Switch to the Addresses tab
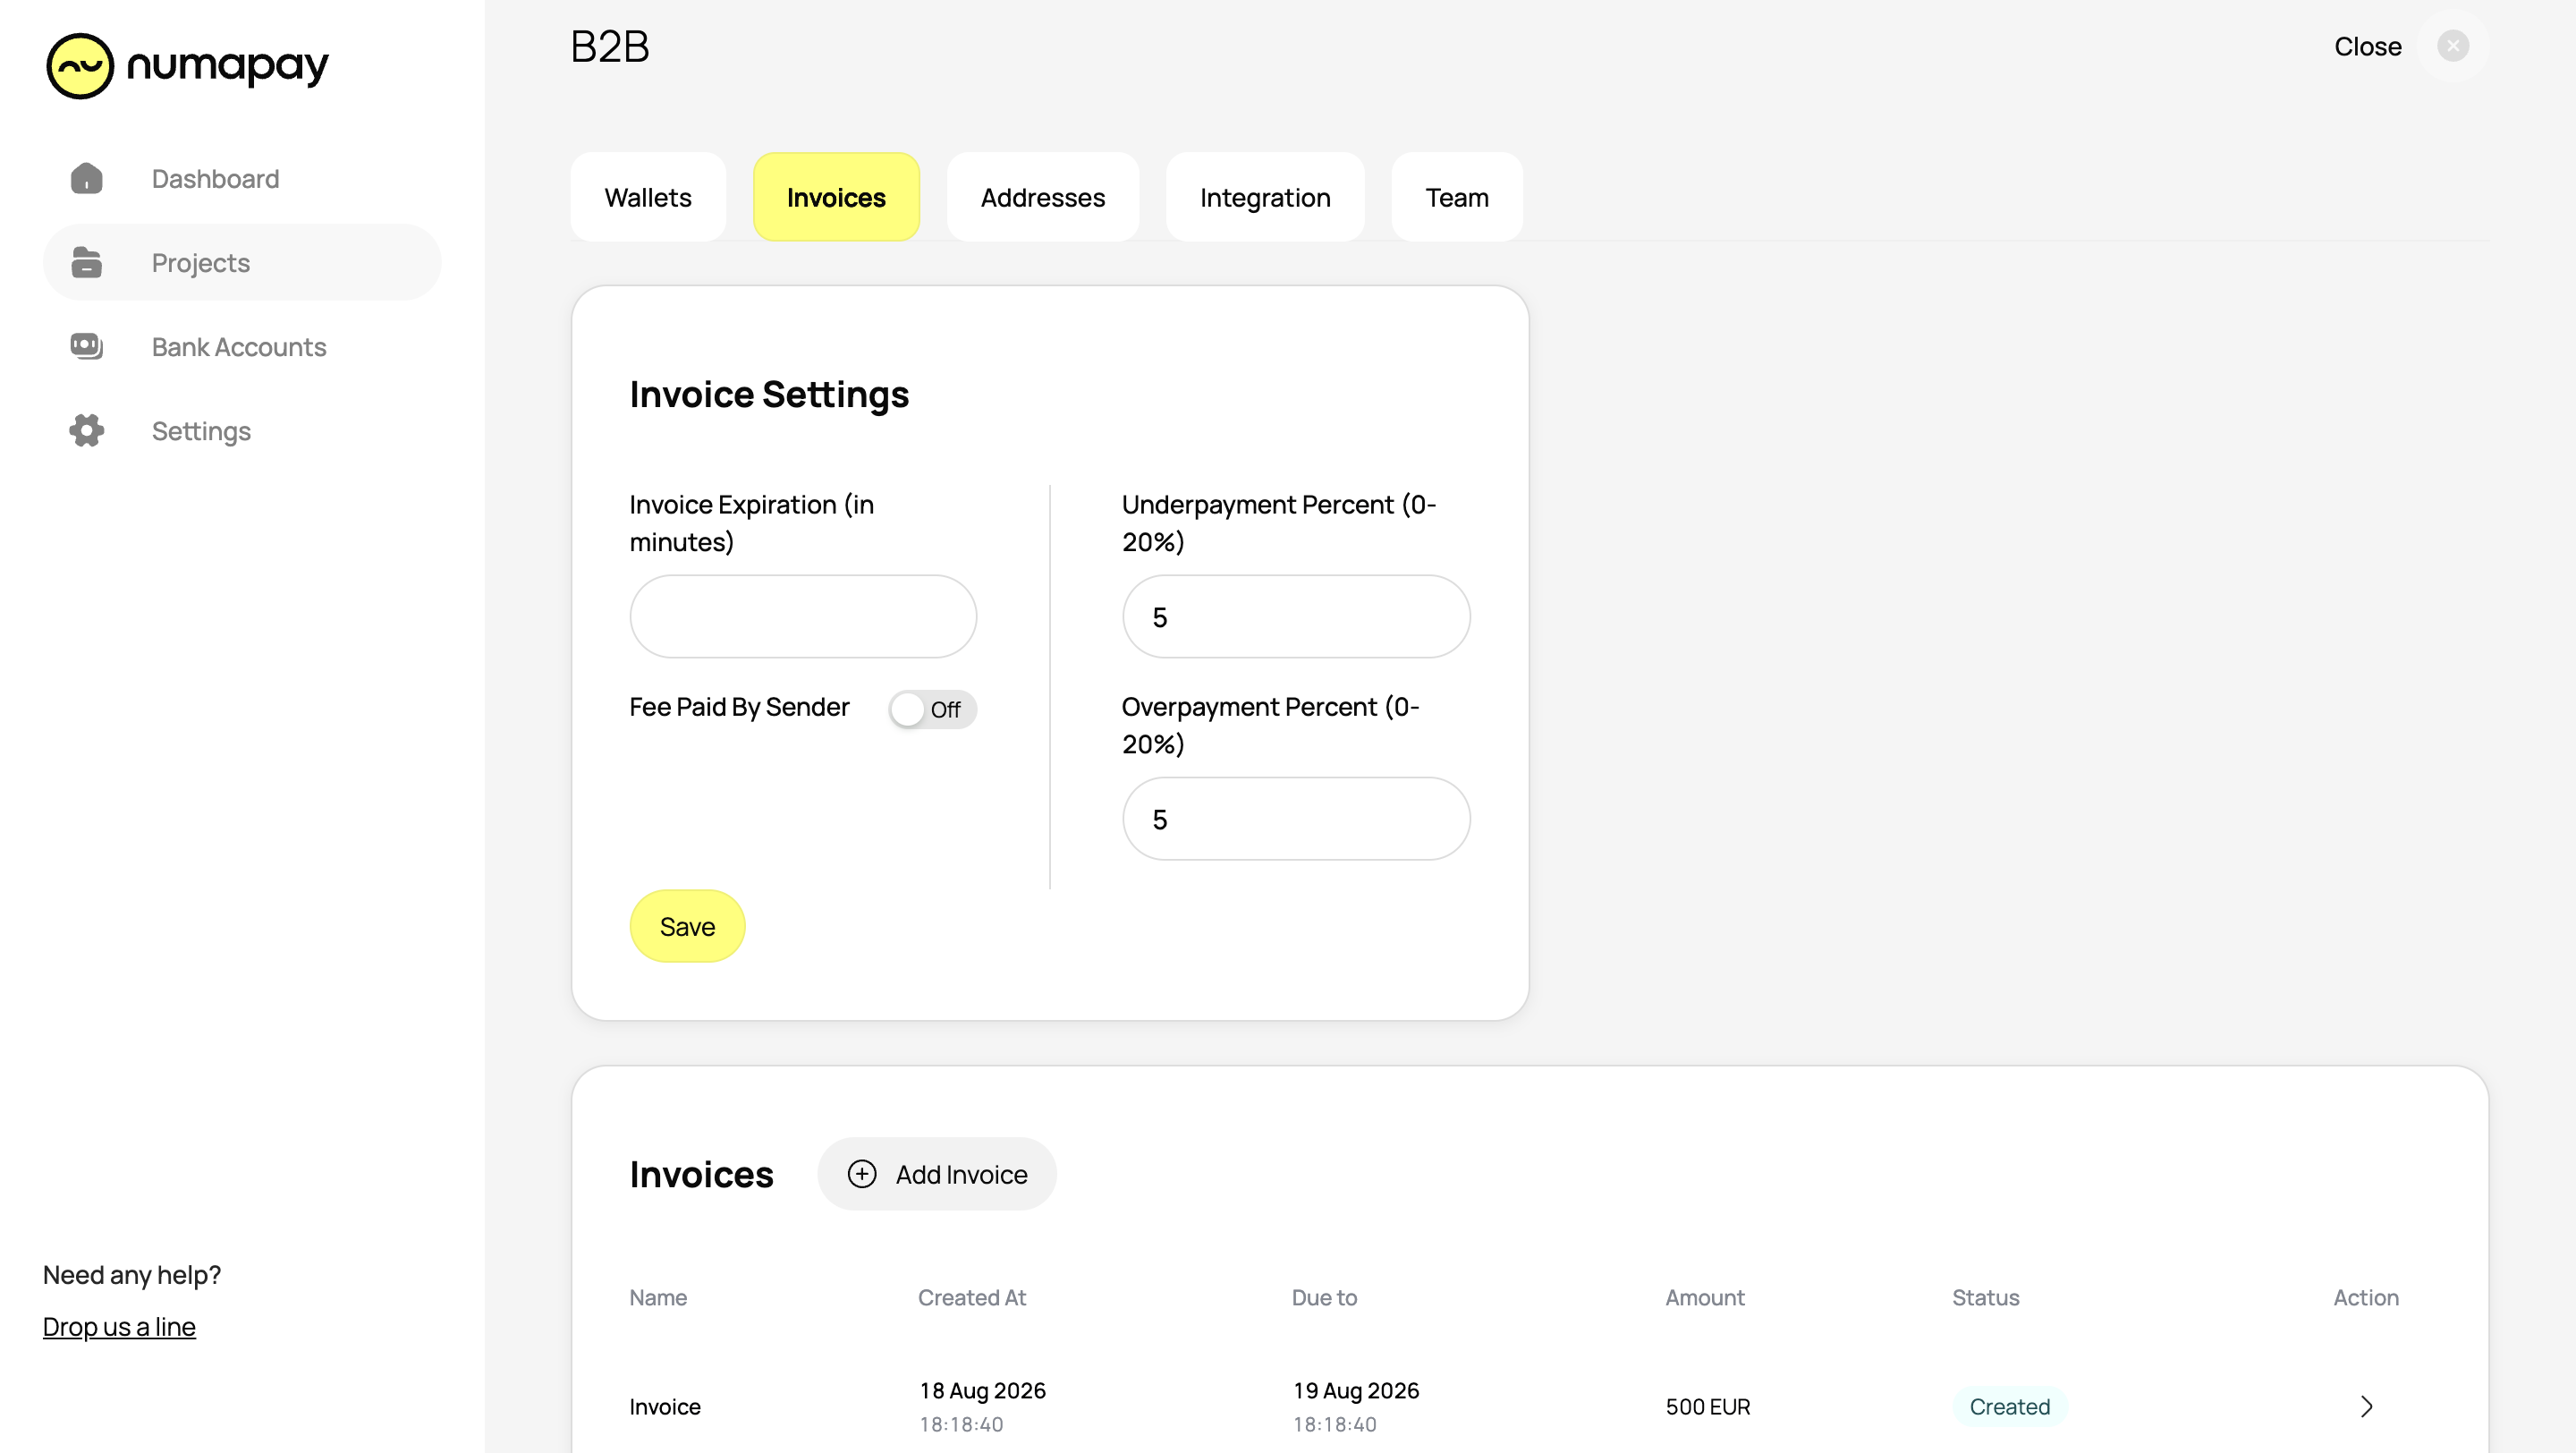The height and width of the screenshot is (1453, 2576). pos(1043,197)
